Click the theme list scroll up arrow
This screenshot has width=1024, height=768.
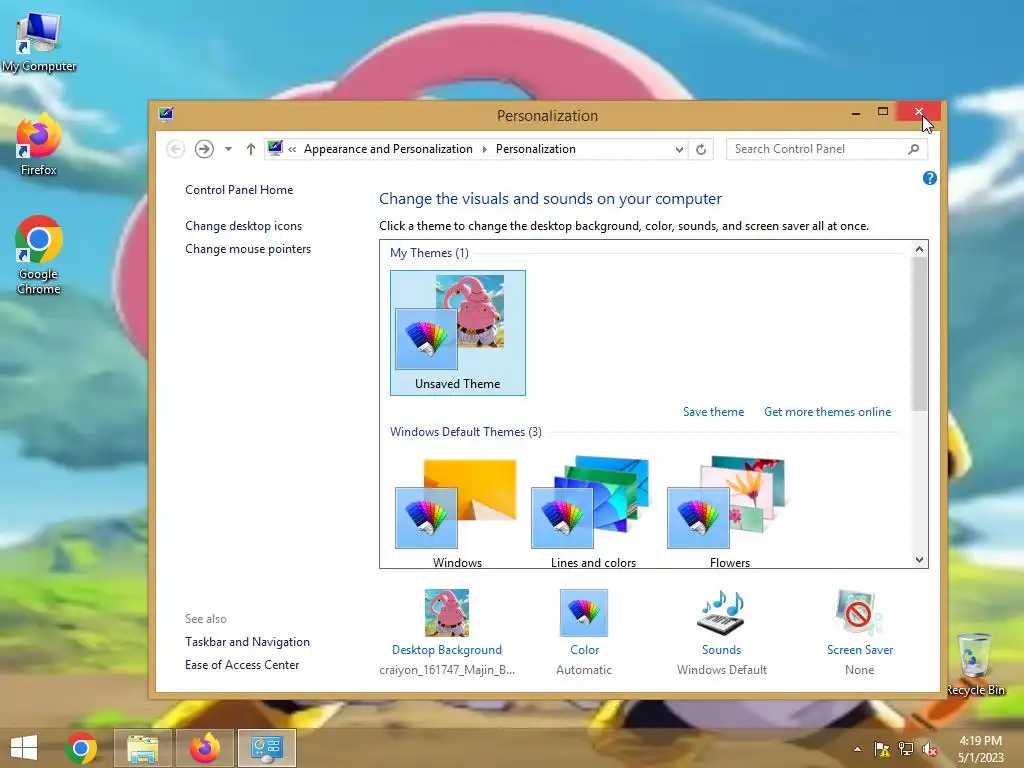pyautogui.click(x=920, y=249)
